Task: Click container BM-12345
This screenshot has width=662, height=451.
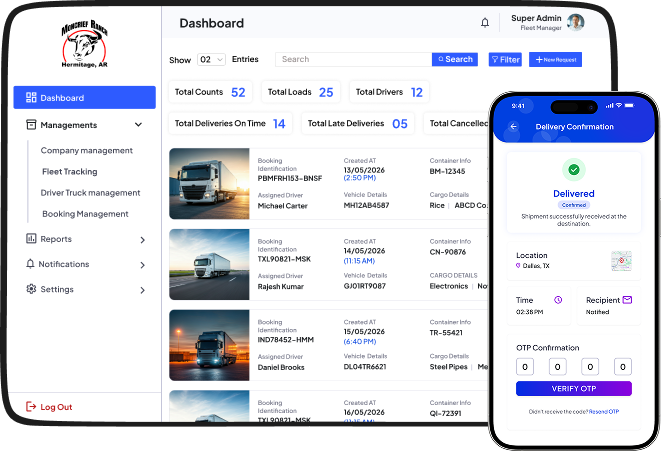Action: pos(447,171)
